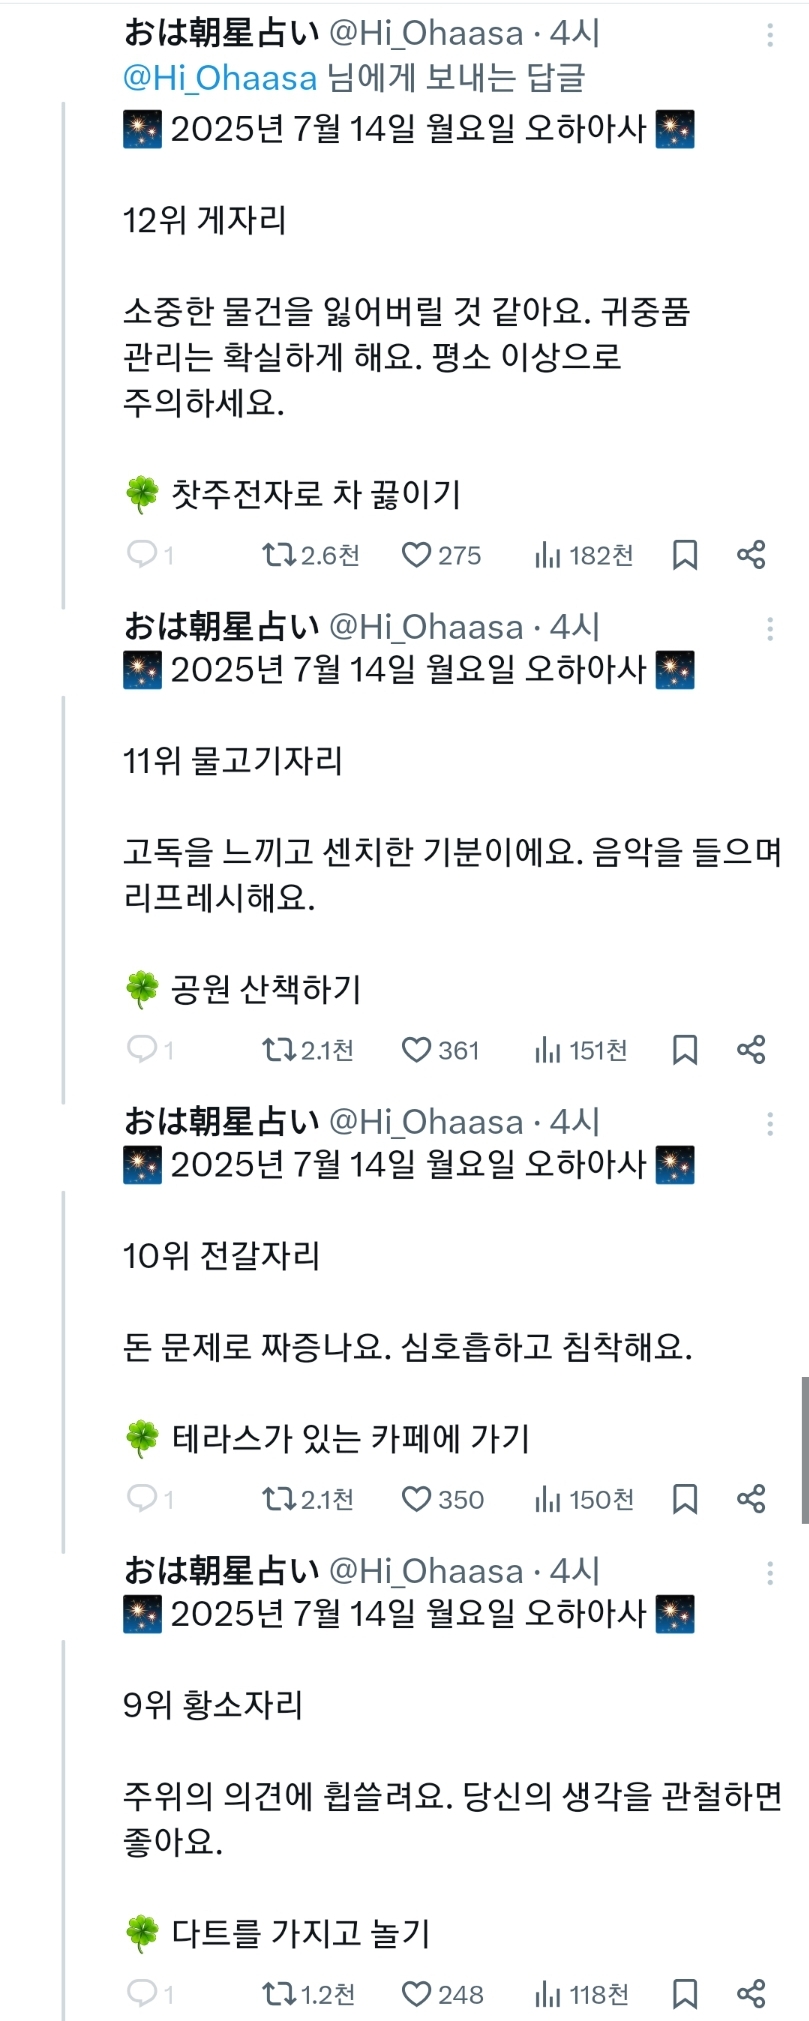Click the vertical scrollbar on the right edge
The image size is (809, 2021).
[804, 1449]
